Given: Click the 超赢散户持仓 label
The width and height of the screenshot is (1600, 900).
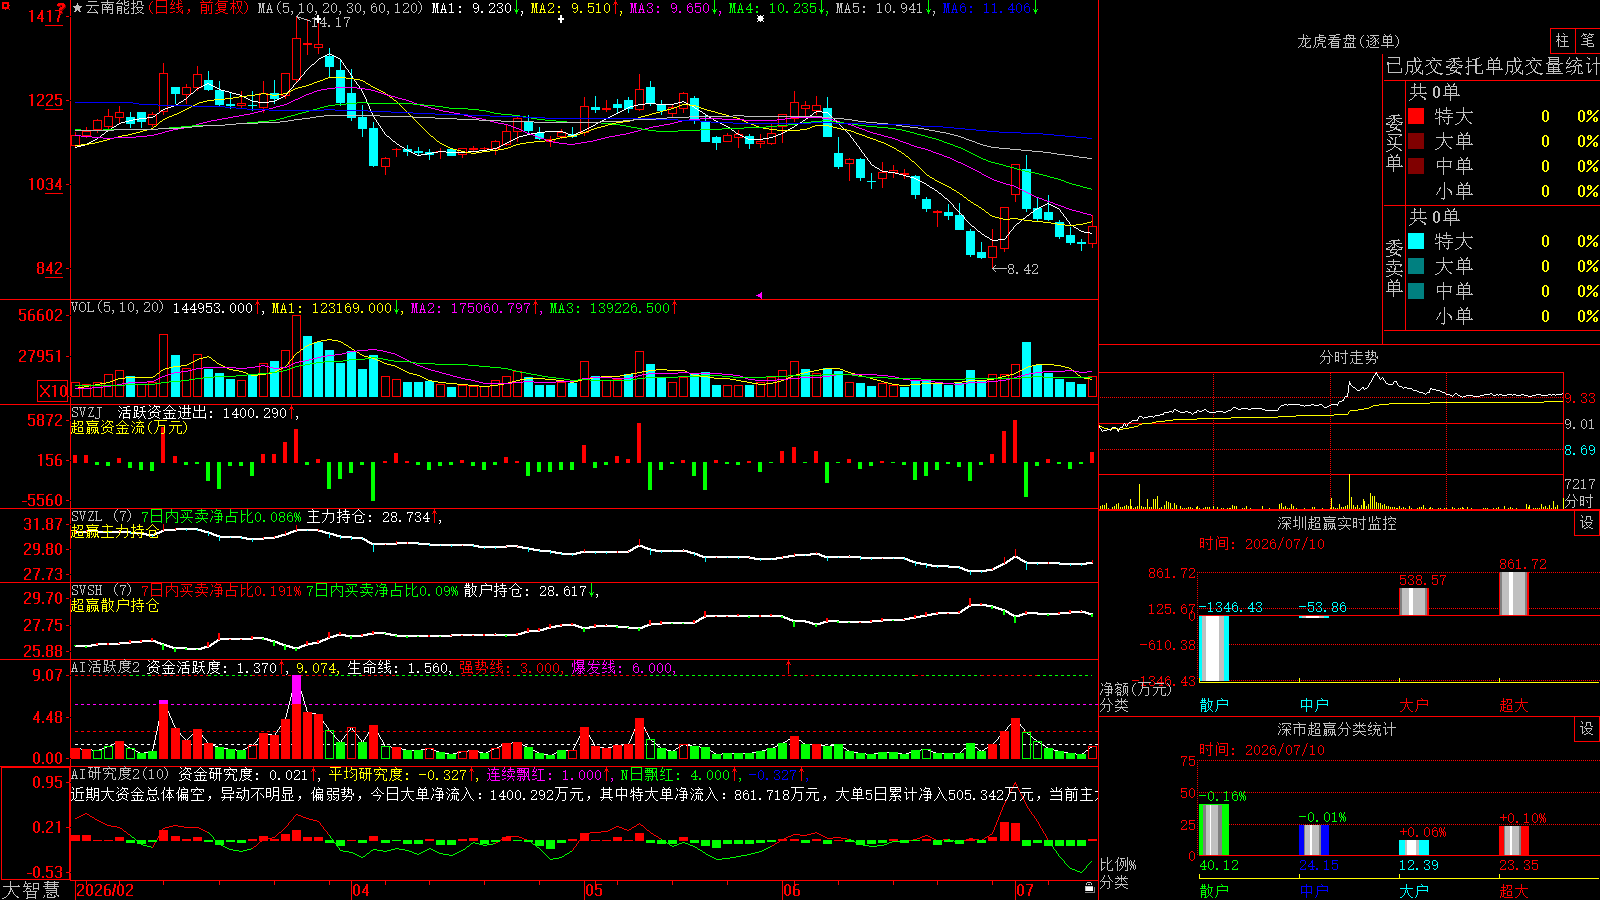Looking at the screenshot, I should point(115,605).
